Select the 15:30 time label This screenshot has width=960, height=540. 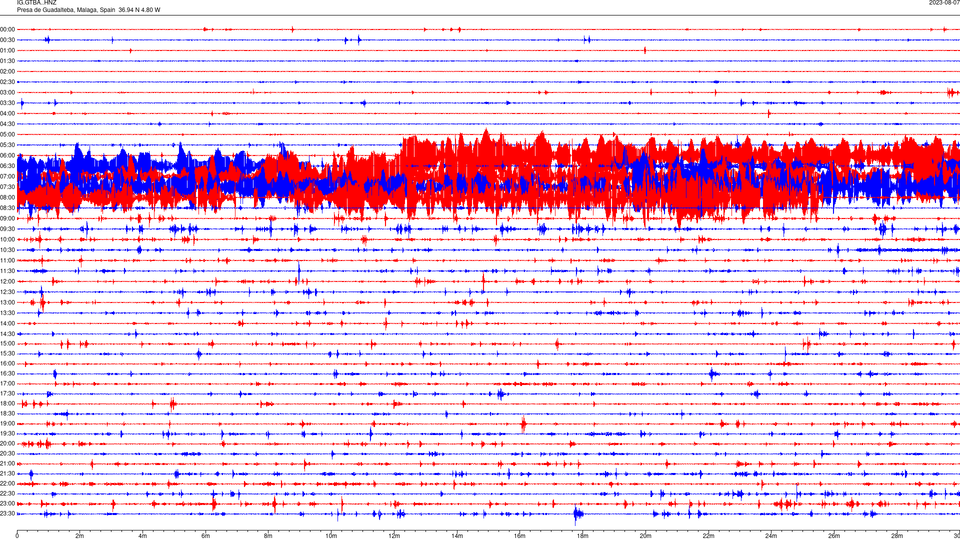pos(7,354)
